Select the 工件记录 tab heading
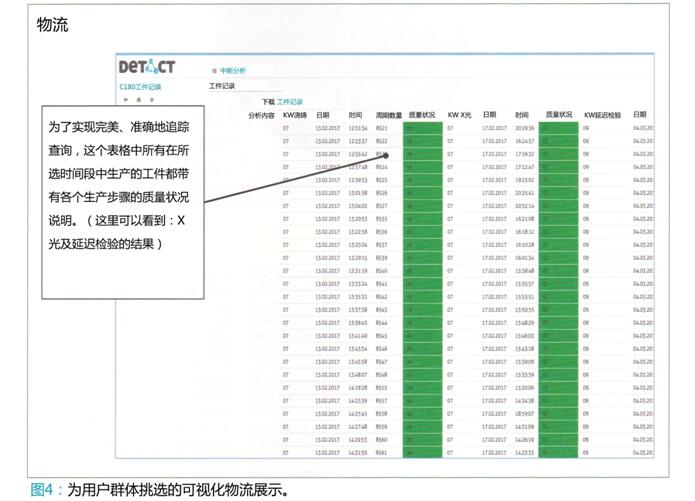 tap(222, 86)
